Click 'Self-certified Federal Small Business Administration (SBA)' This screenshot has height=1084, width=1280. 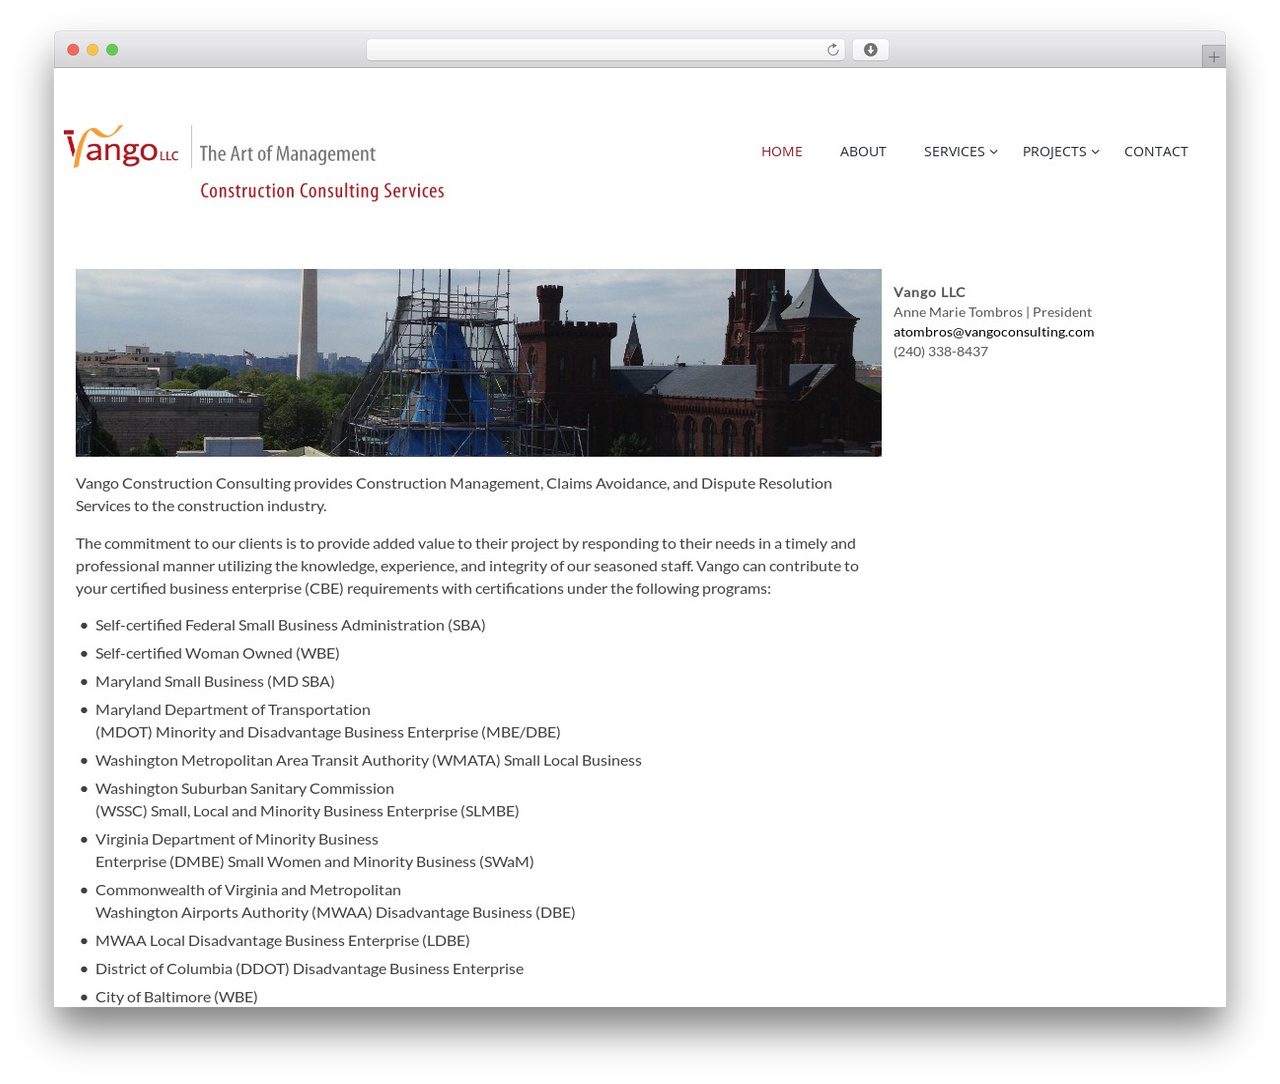point(290,625)
